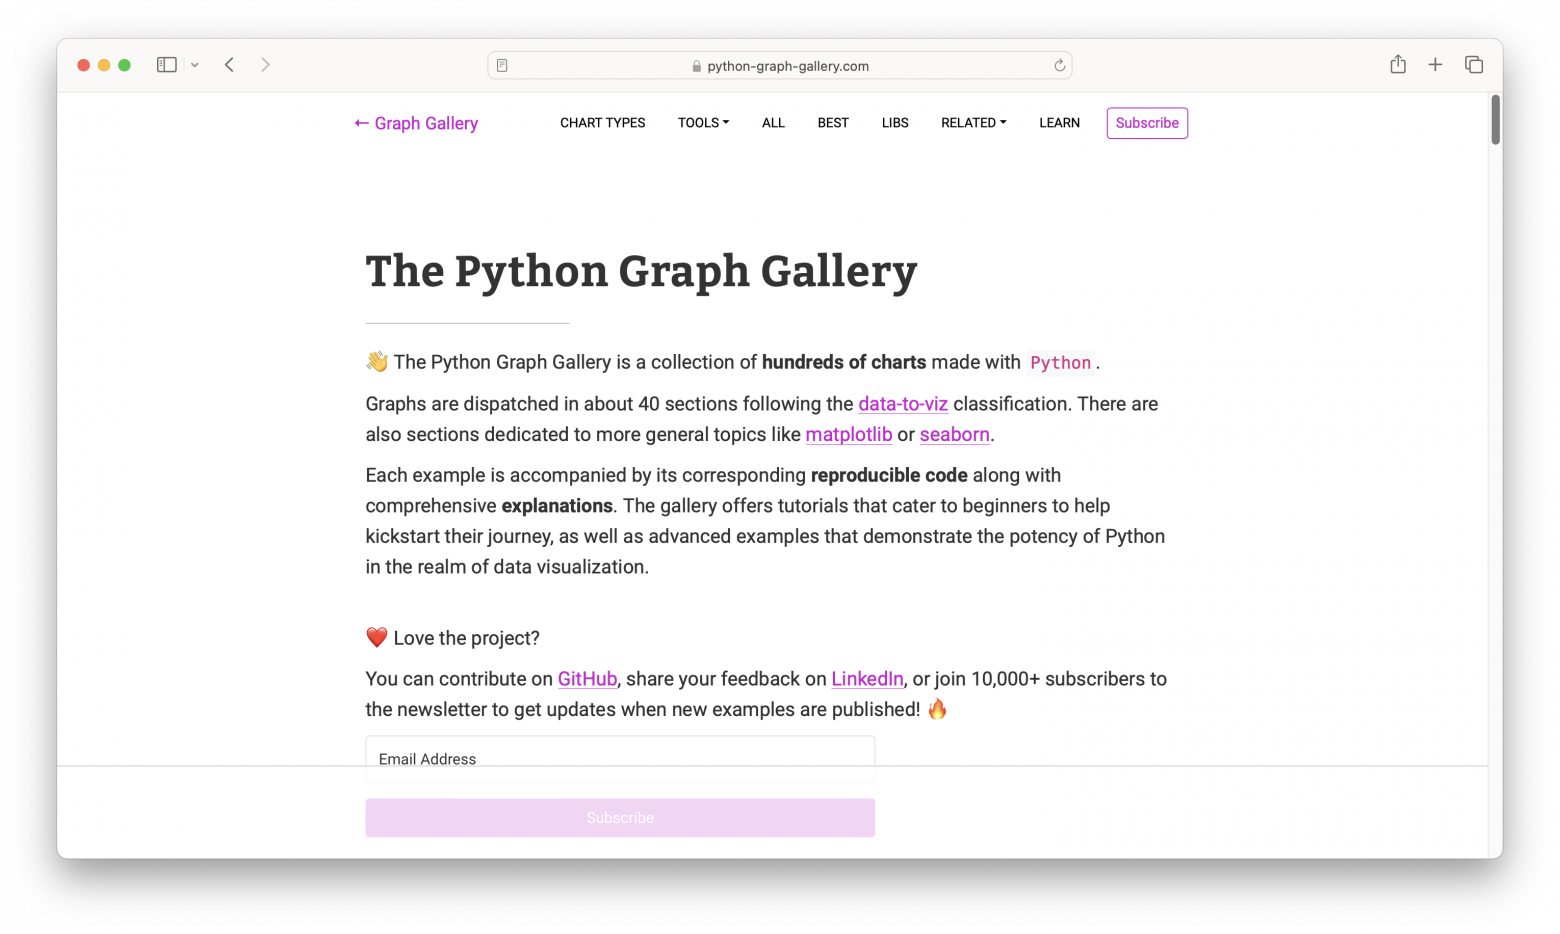Expand the RELATED dropdown menu

click(x=973, y=123)
